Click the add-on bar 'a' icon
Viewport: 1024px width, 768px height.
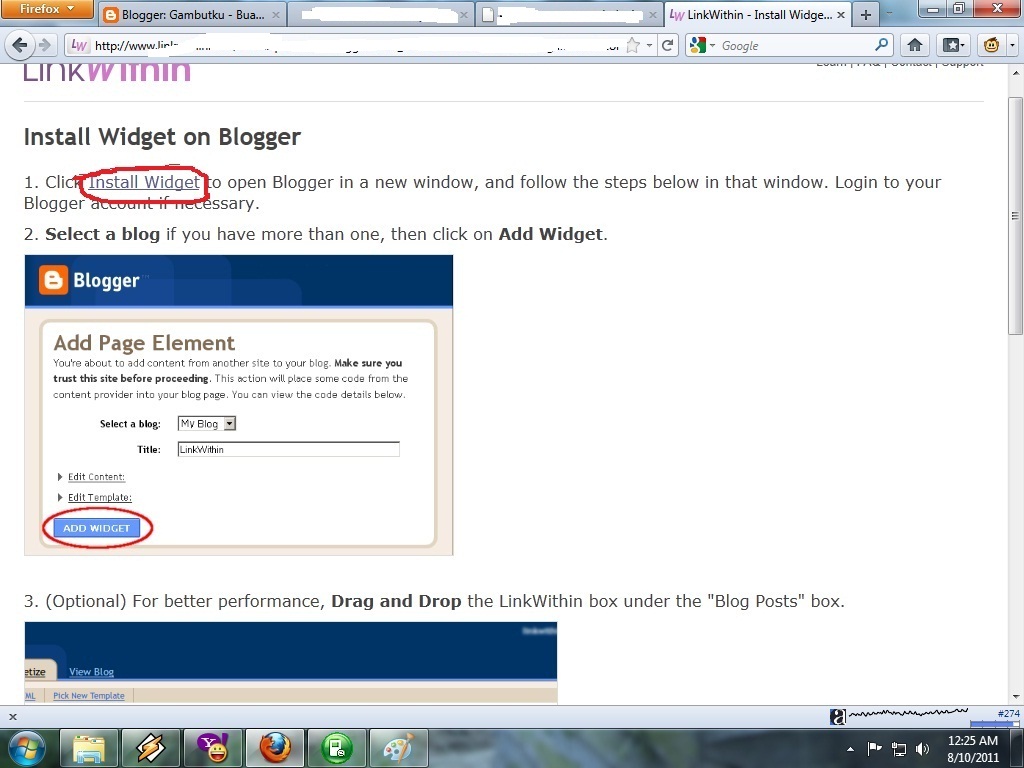[838, 716]
